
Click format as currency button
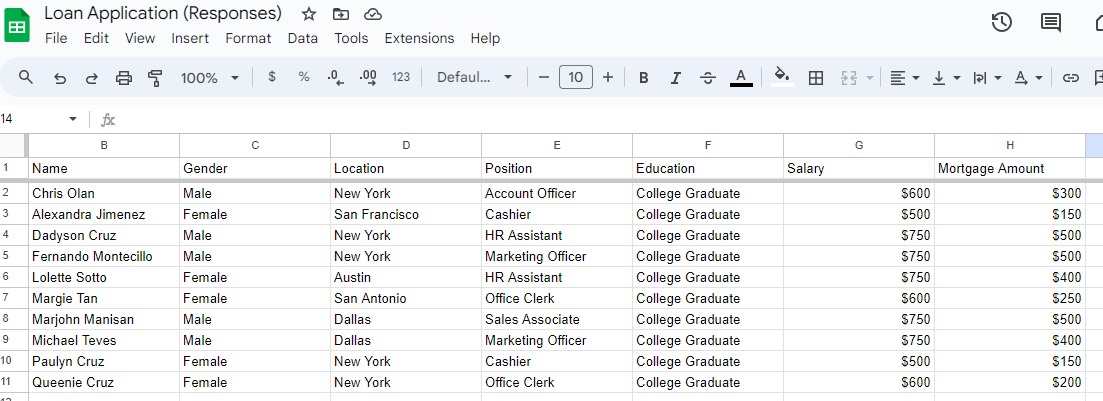coord(272,77)
